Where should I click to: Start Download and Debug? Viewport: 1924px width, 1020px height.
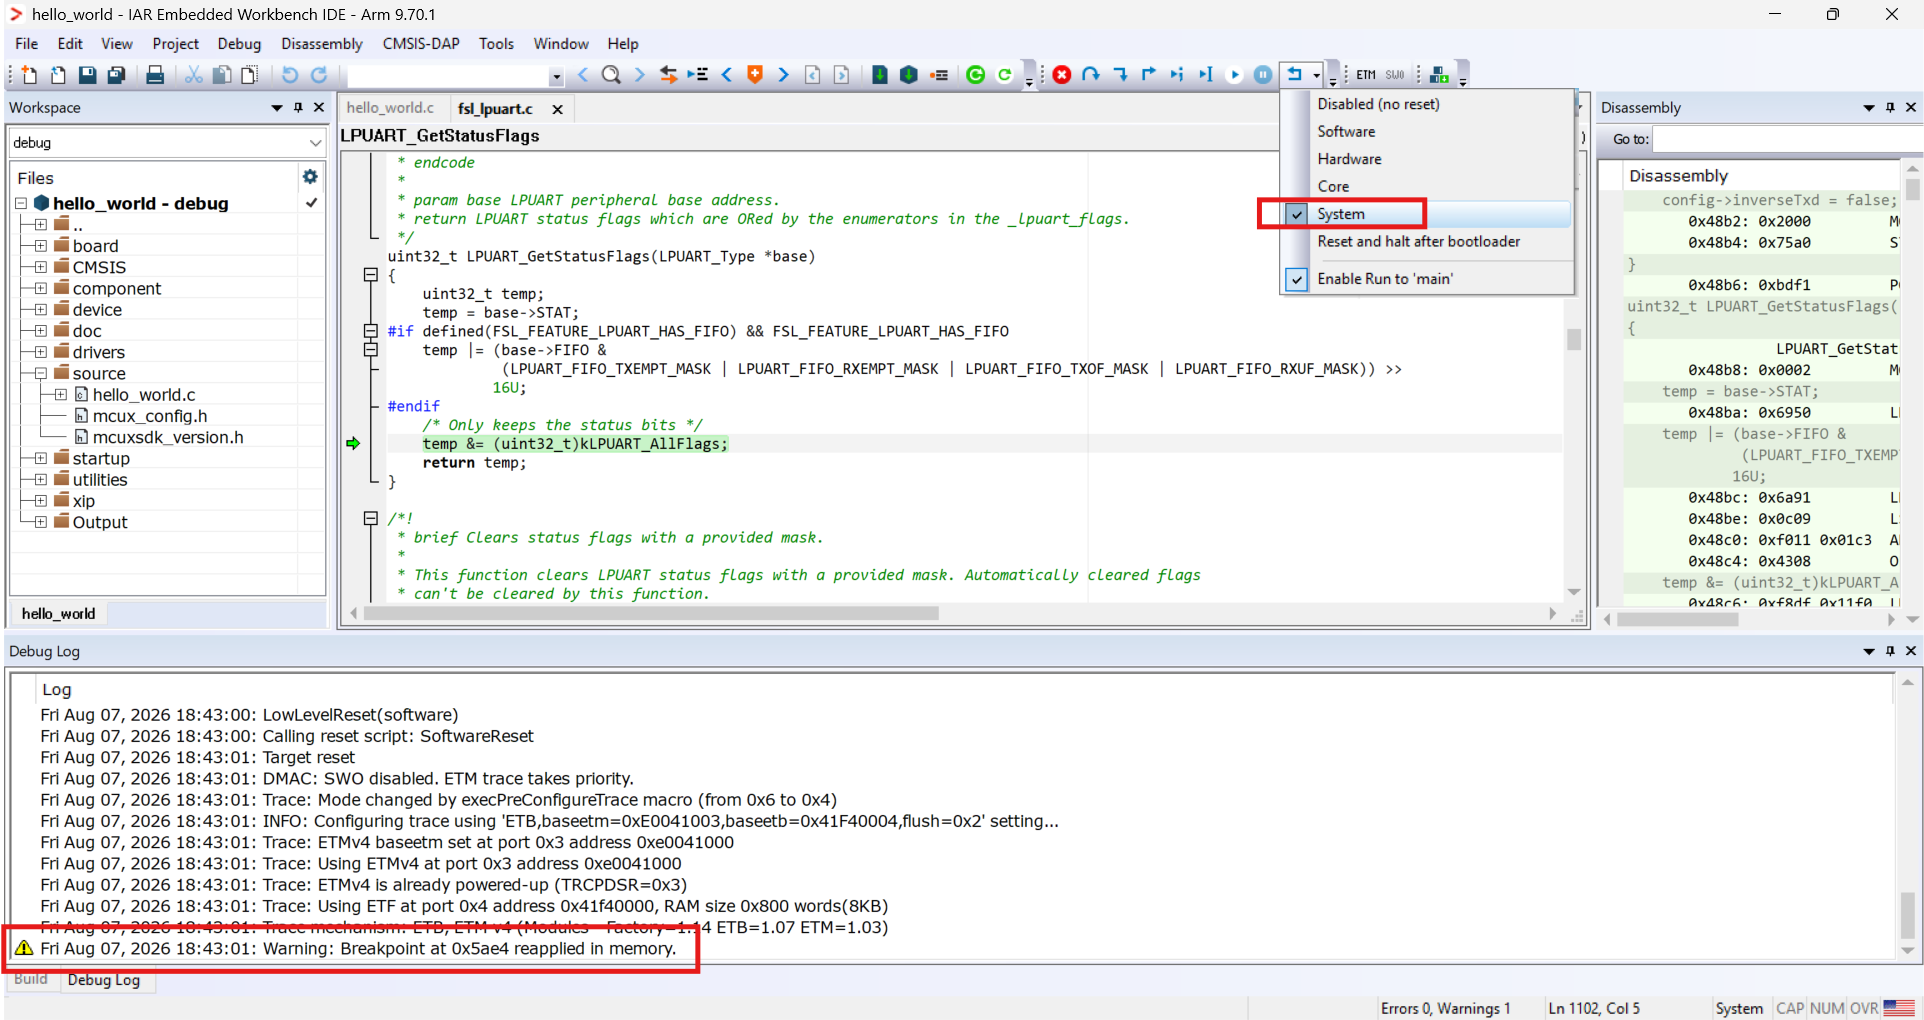976,75
